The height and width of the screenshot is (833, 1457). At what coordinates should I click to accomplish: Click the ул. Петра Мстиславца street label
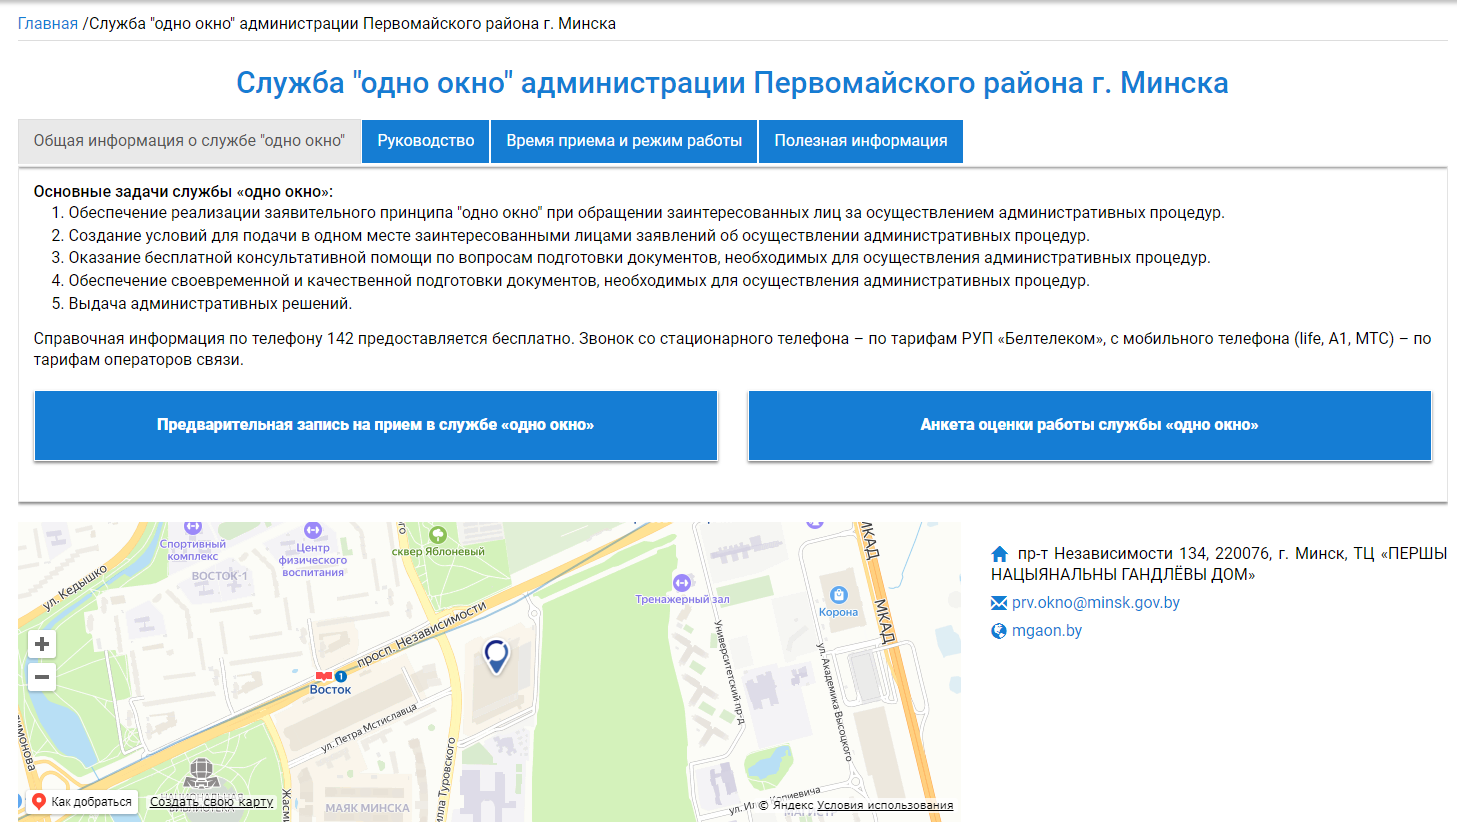pyautogui.click(x=369, y=728)
